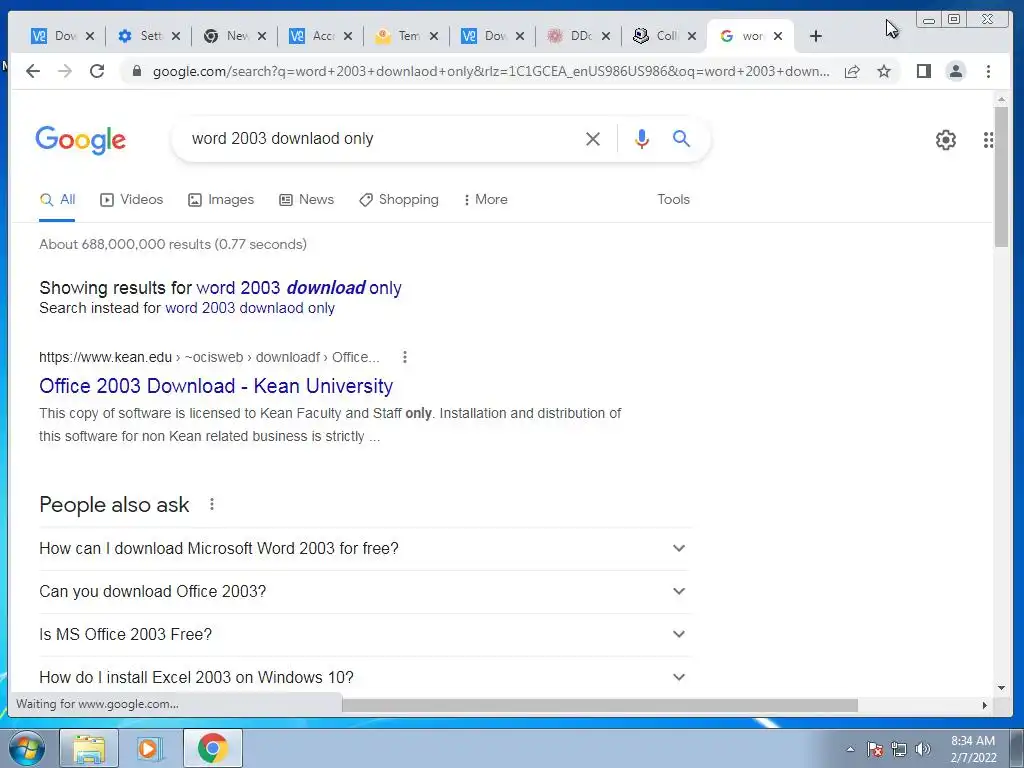Click the padlock site info icon
Screen dimensions: 1024x768
(136, 71)
